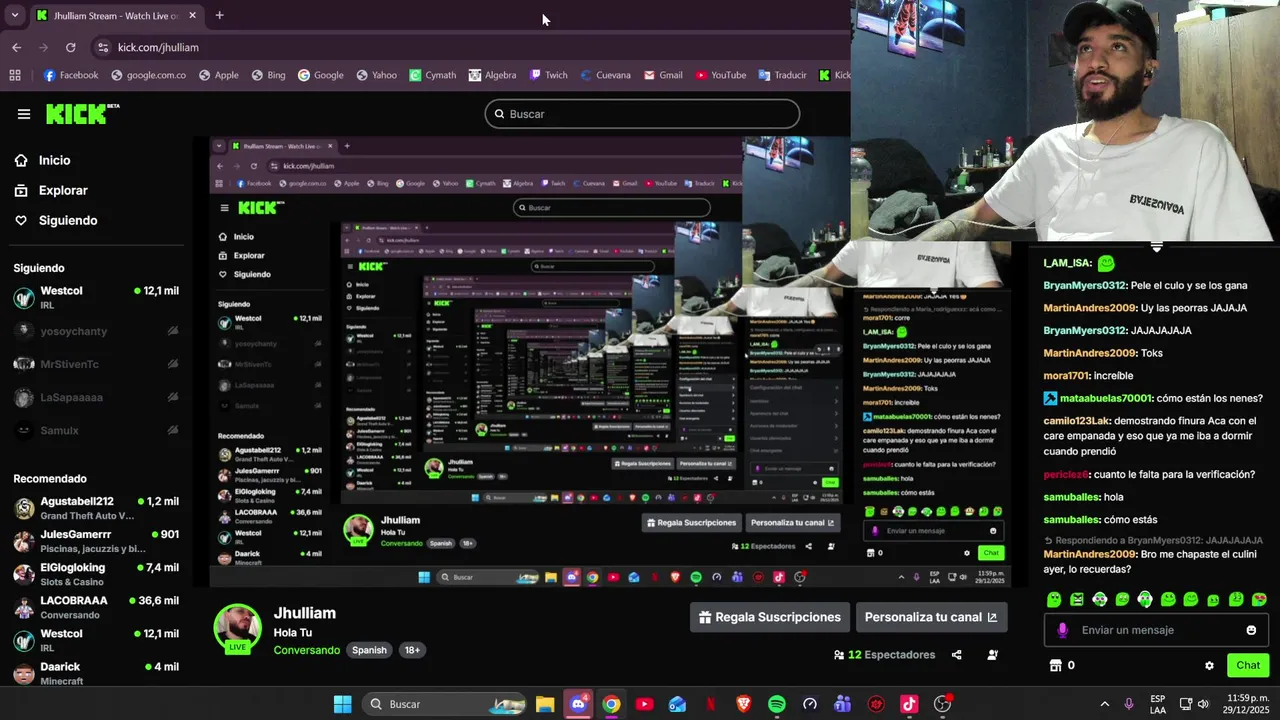Open Brave browser from the taskbar
The image size is (1280, 720).
pos(743,704)
